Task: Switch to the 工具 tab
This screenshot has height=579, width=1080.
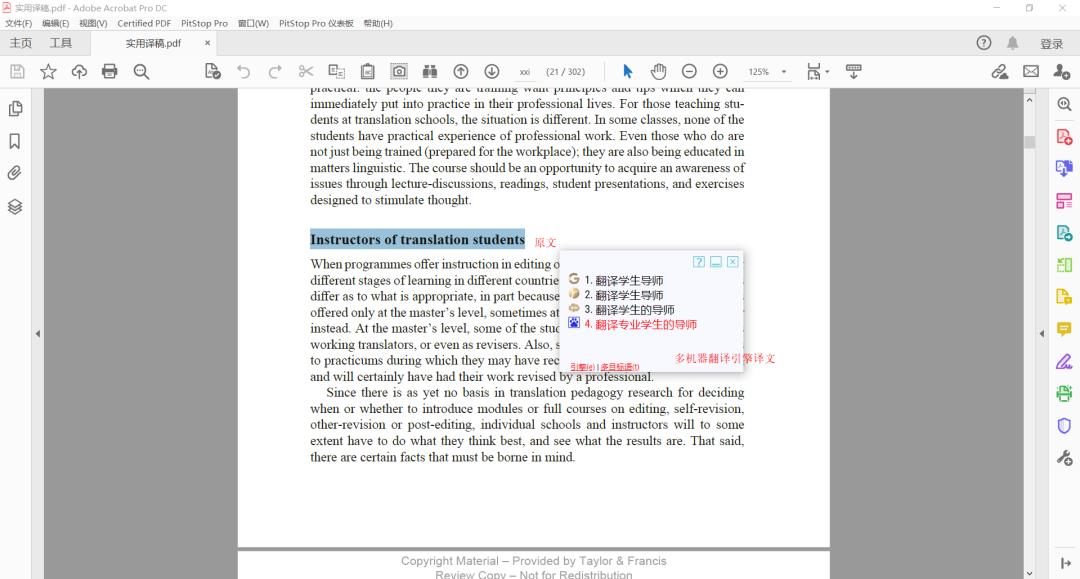Action: tap(61, 43)
